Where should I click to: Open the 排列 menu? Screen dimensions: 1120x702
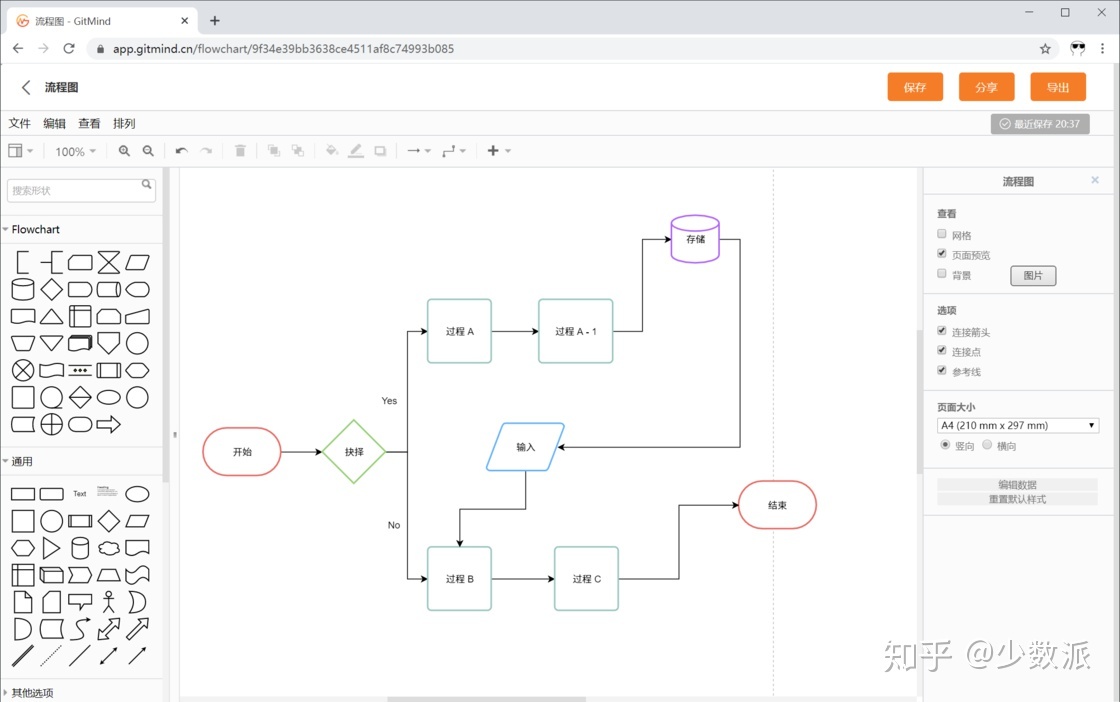pyautogui.click(x=124, y=124)
